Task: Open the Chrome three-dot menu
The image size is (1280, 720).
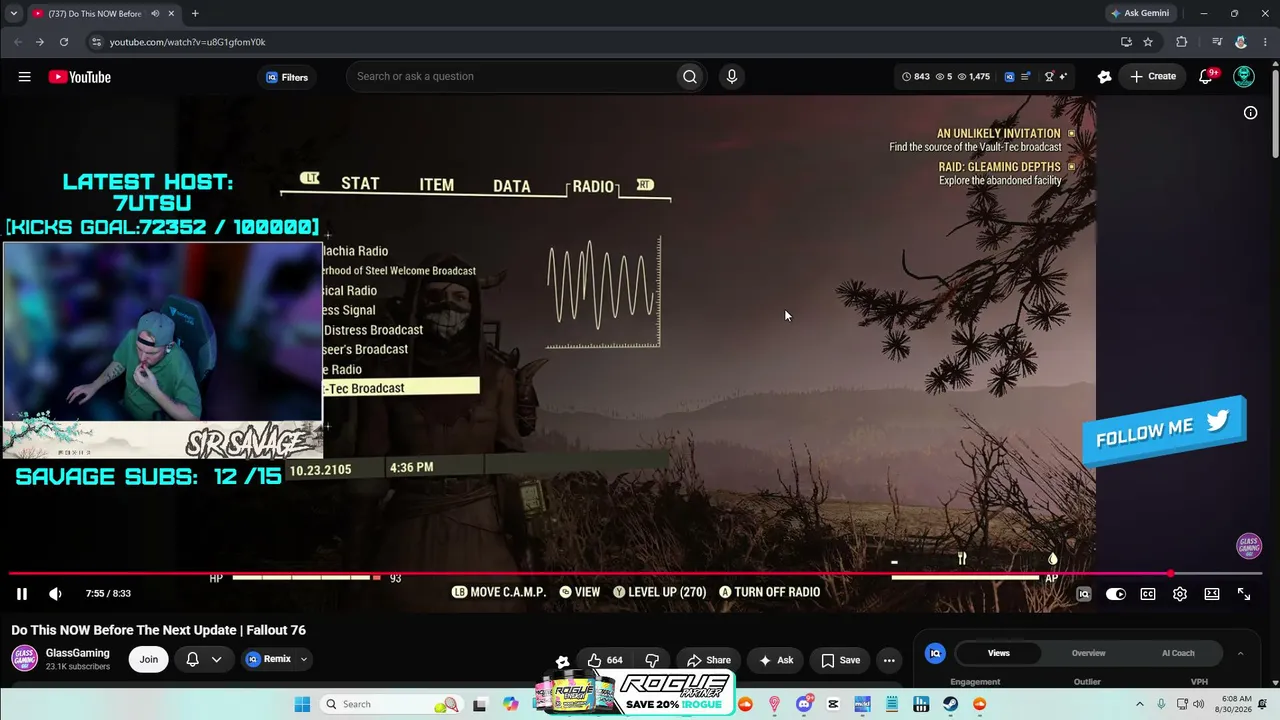Action: point(1265,42)
